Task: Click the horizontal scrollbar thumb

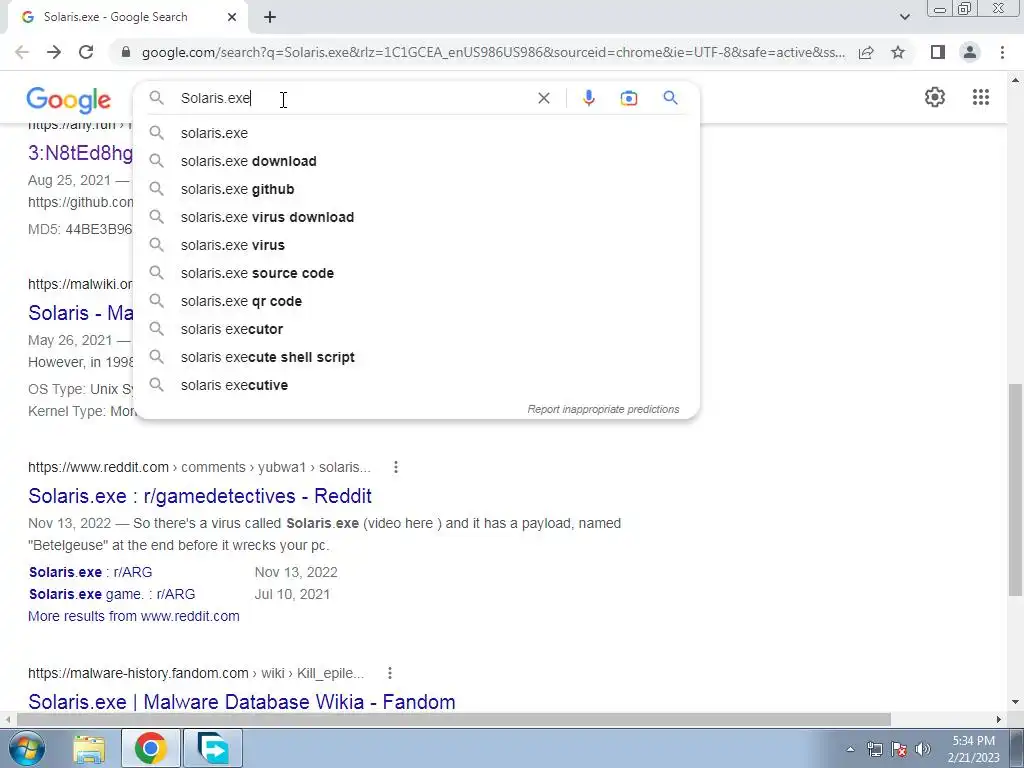Action: 454,719
